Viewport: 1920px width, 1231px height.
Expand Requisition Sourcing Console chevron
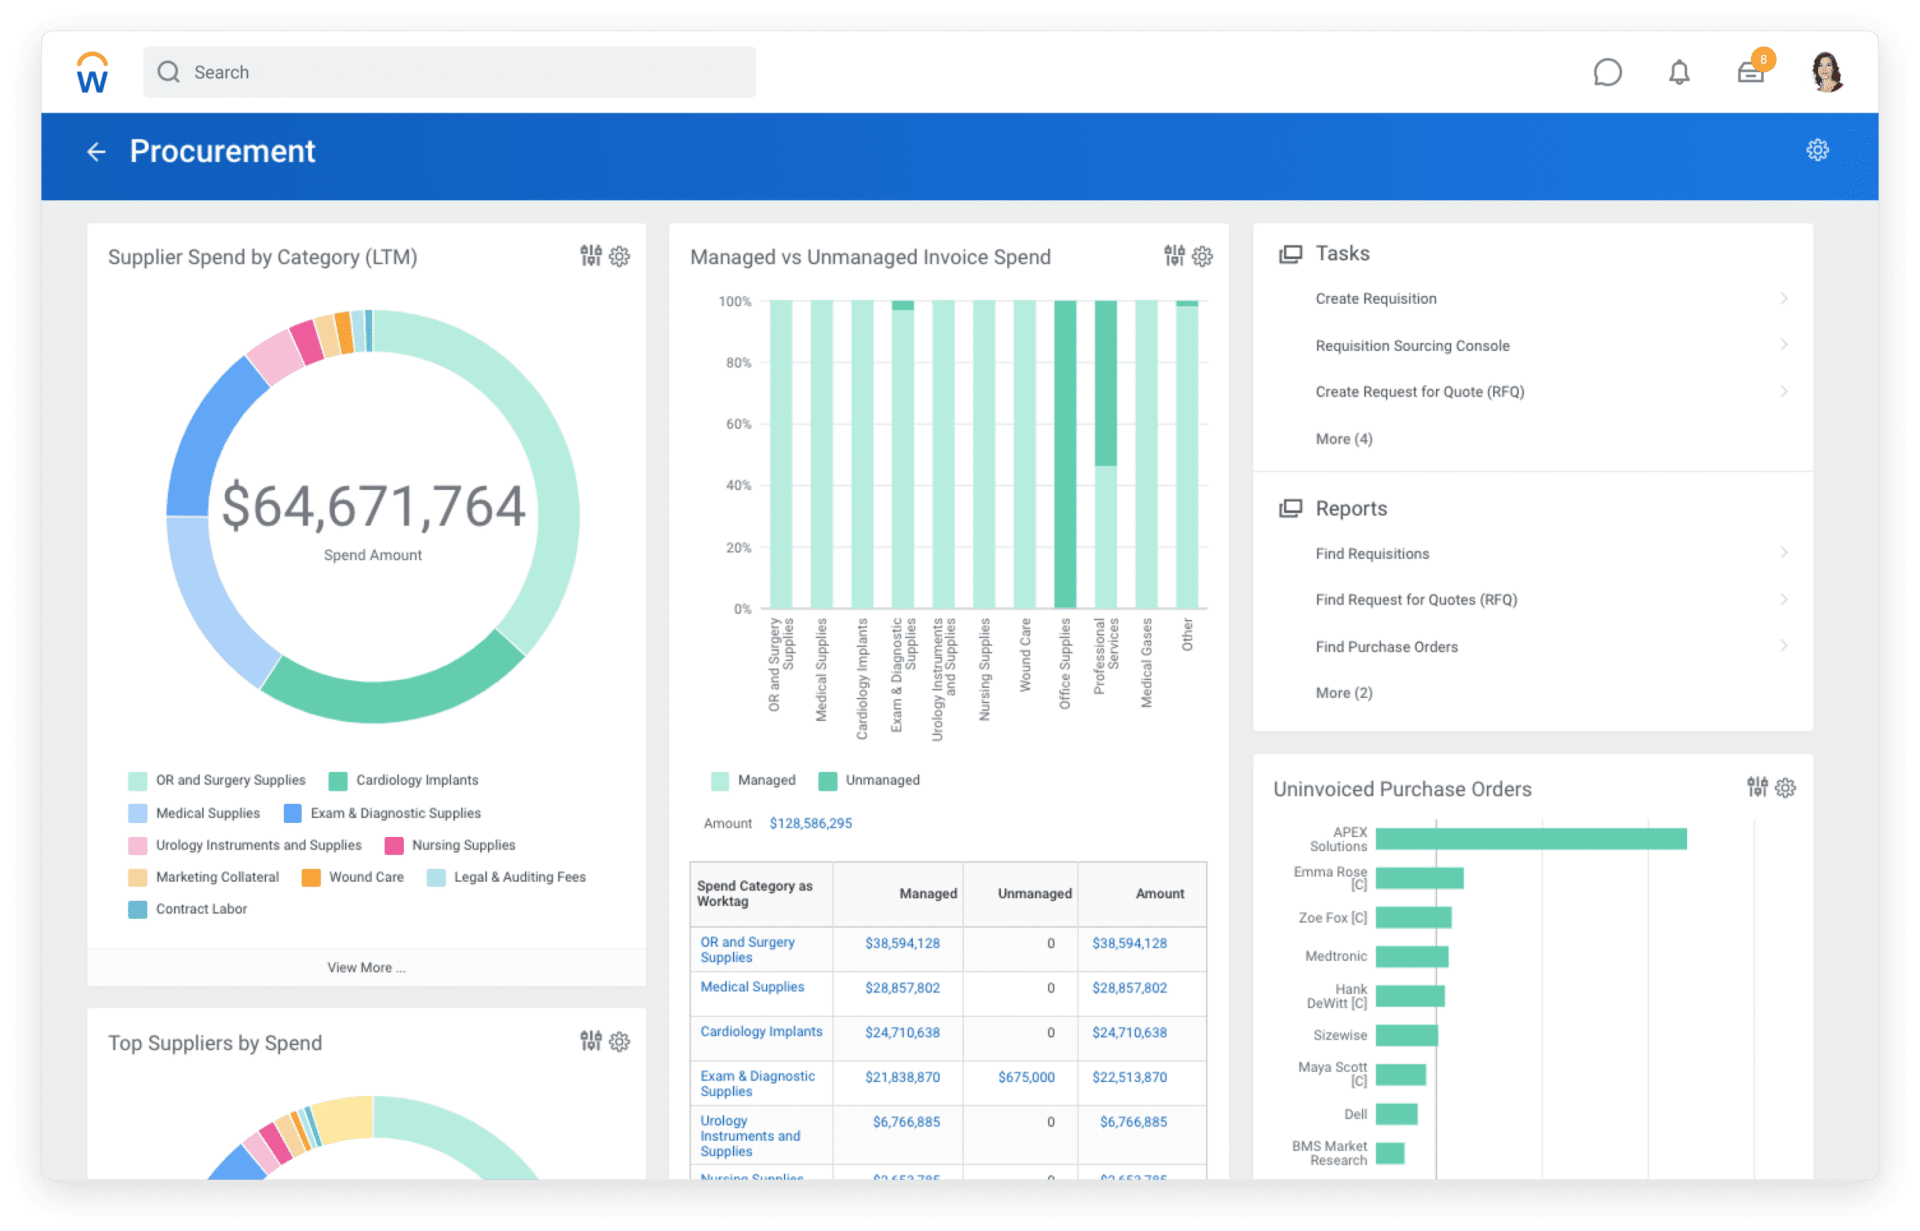1783,345
